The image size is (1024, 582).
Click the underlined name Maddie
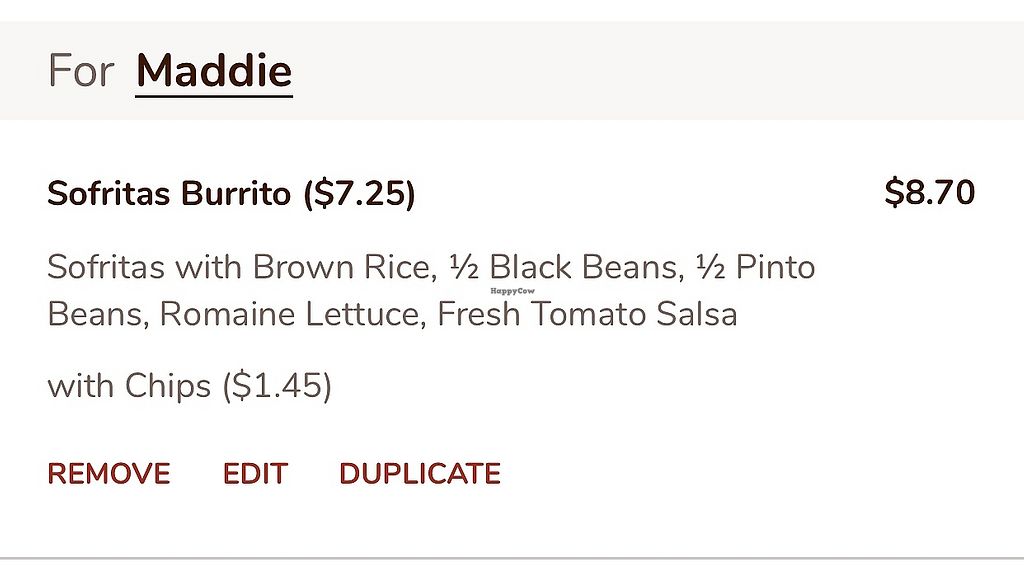[214, 72]
